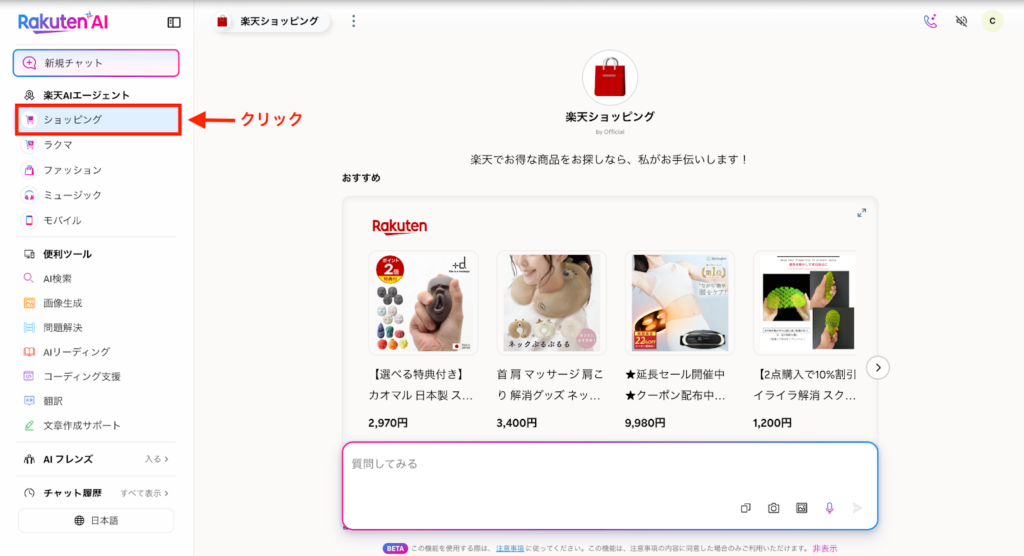Show all chat history with すべて表示

[144, 493]
